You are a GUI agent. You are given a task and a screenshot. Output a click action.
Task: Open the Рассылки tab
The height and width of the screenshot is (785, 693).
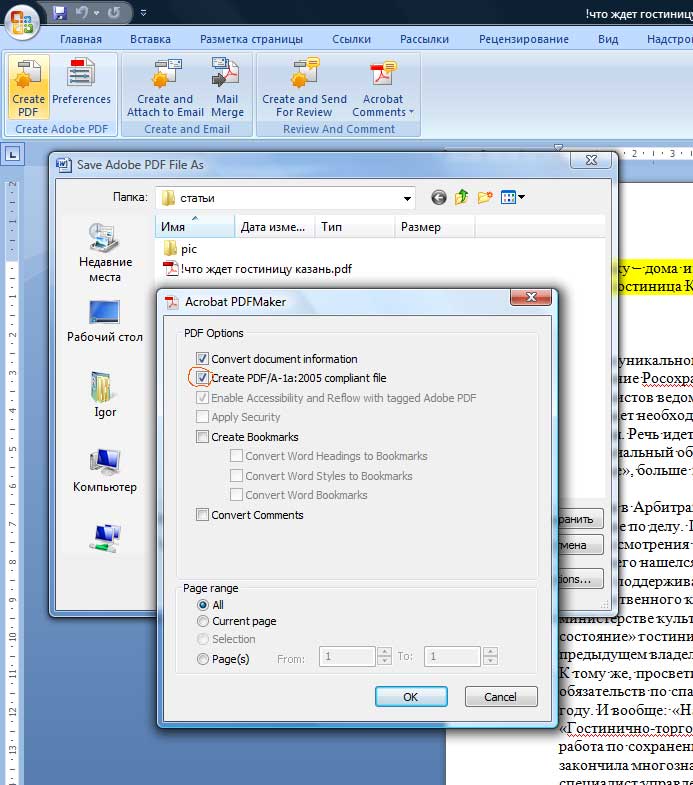[425, 39]
